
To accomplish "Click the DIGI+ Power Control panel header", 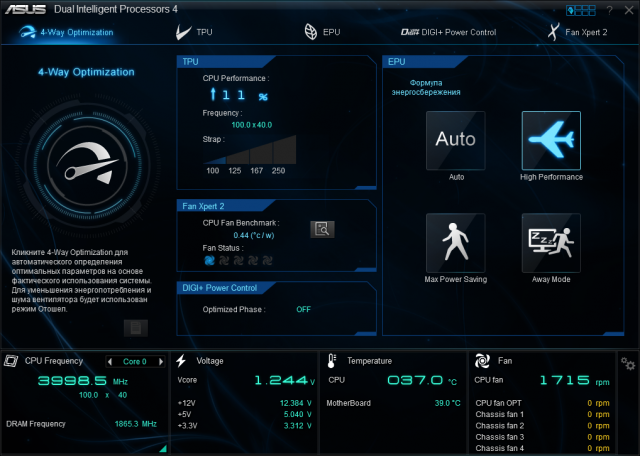I will tap(225, 288).
